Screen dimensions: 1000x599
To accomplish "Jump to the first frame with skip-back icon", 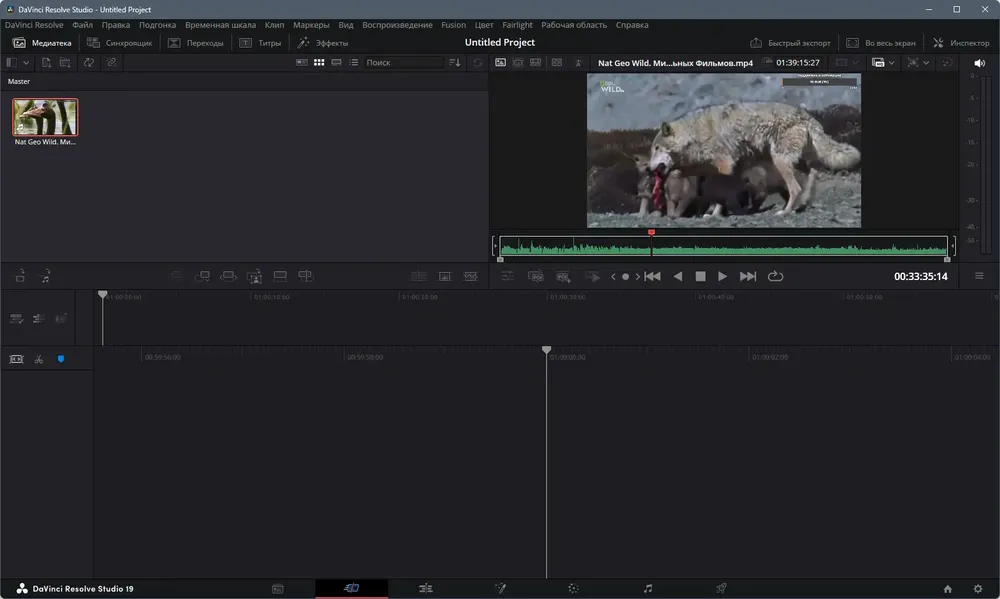I will [652, 276].
